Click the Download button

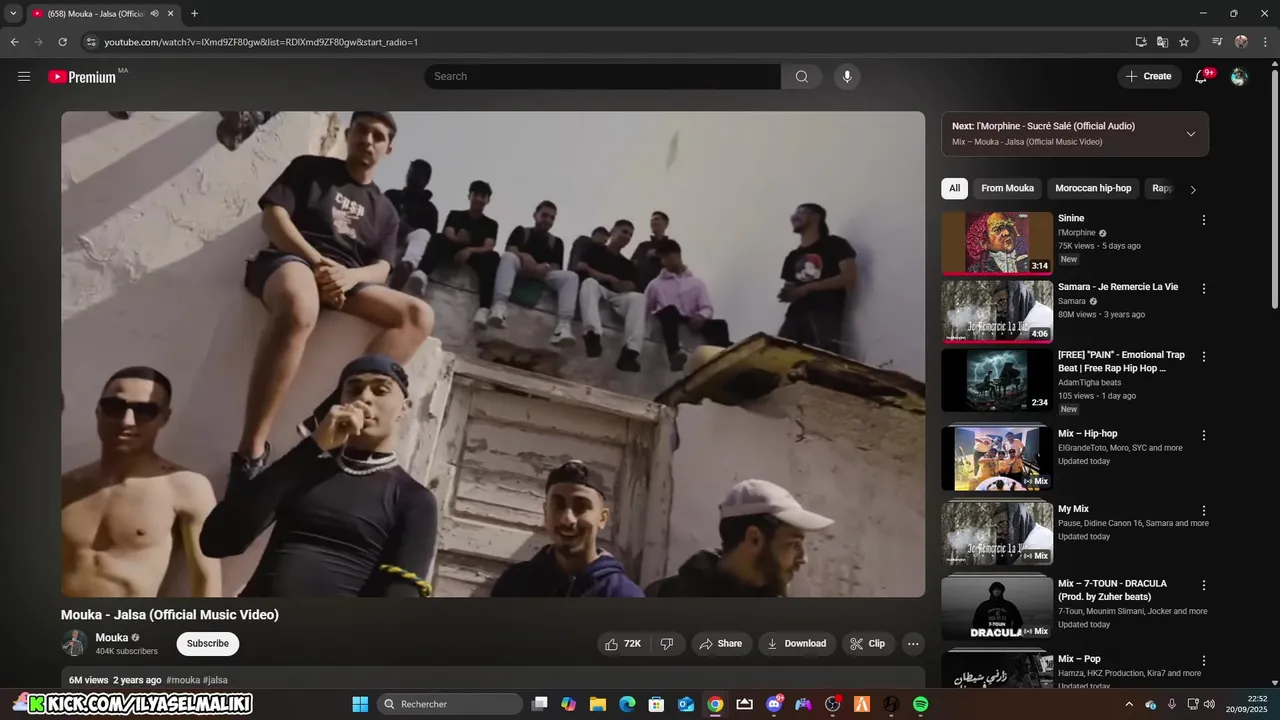click(797, 644)
